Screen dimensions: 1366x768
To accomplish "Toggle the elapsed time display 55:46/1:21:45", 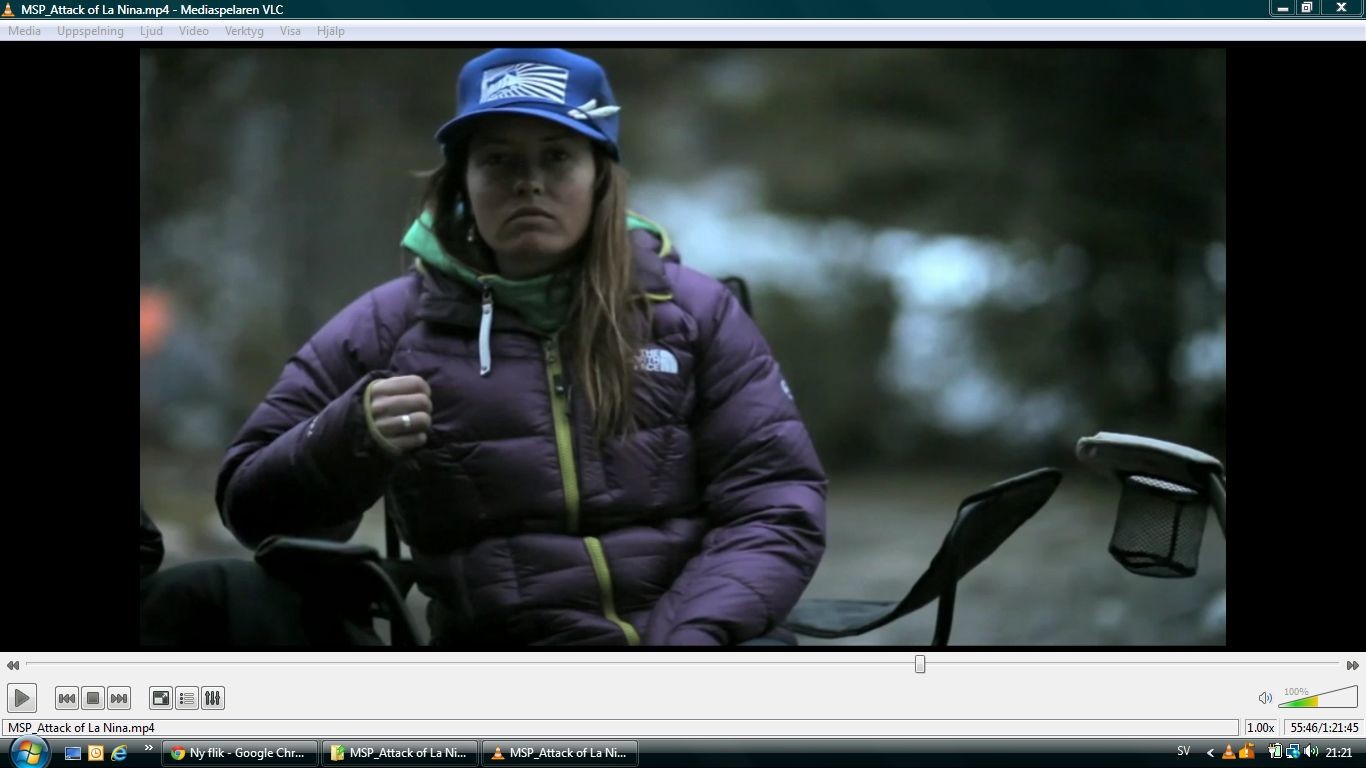I will click(x=1324, y=728).
